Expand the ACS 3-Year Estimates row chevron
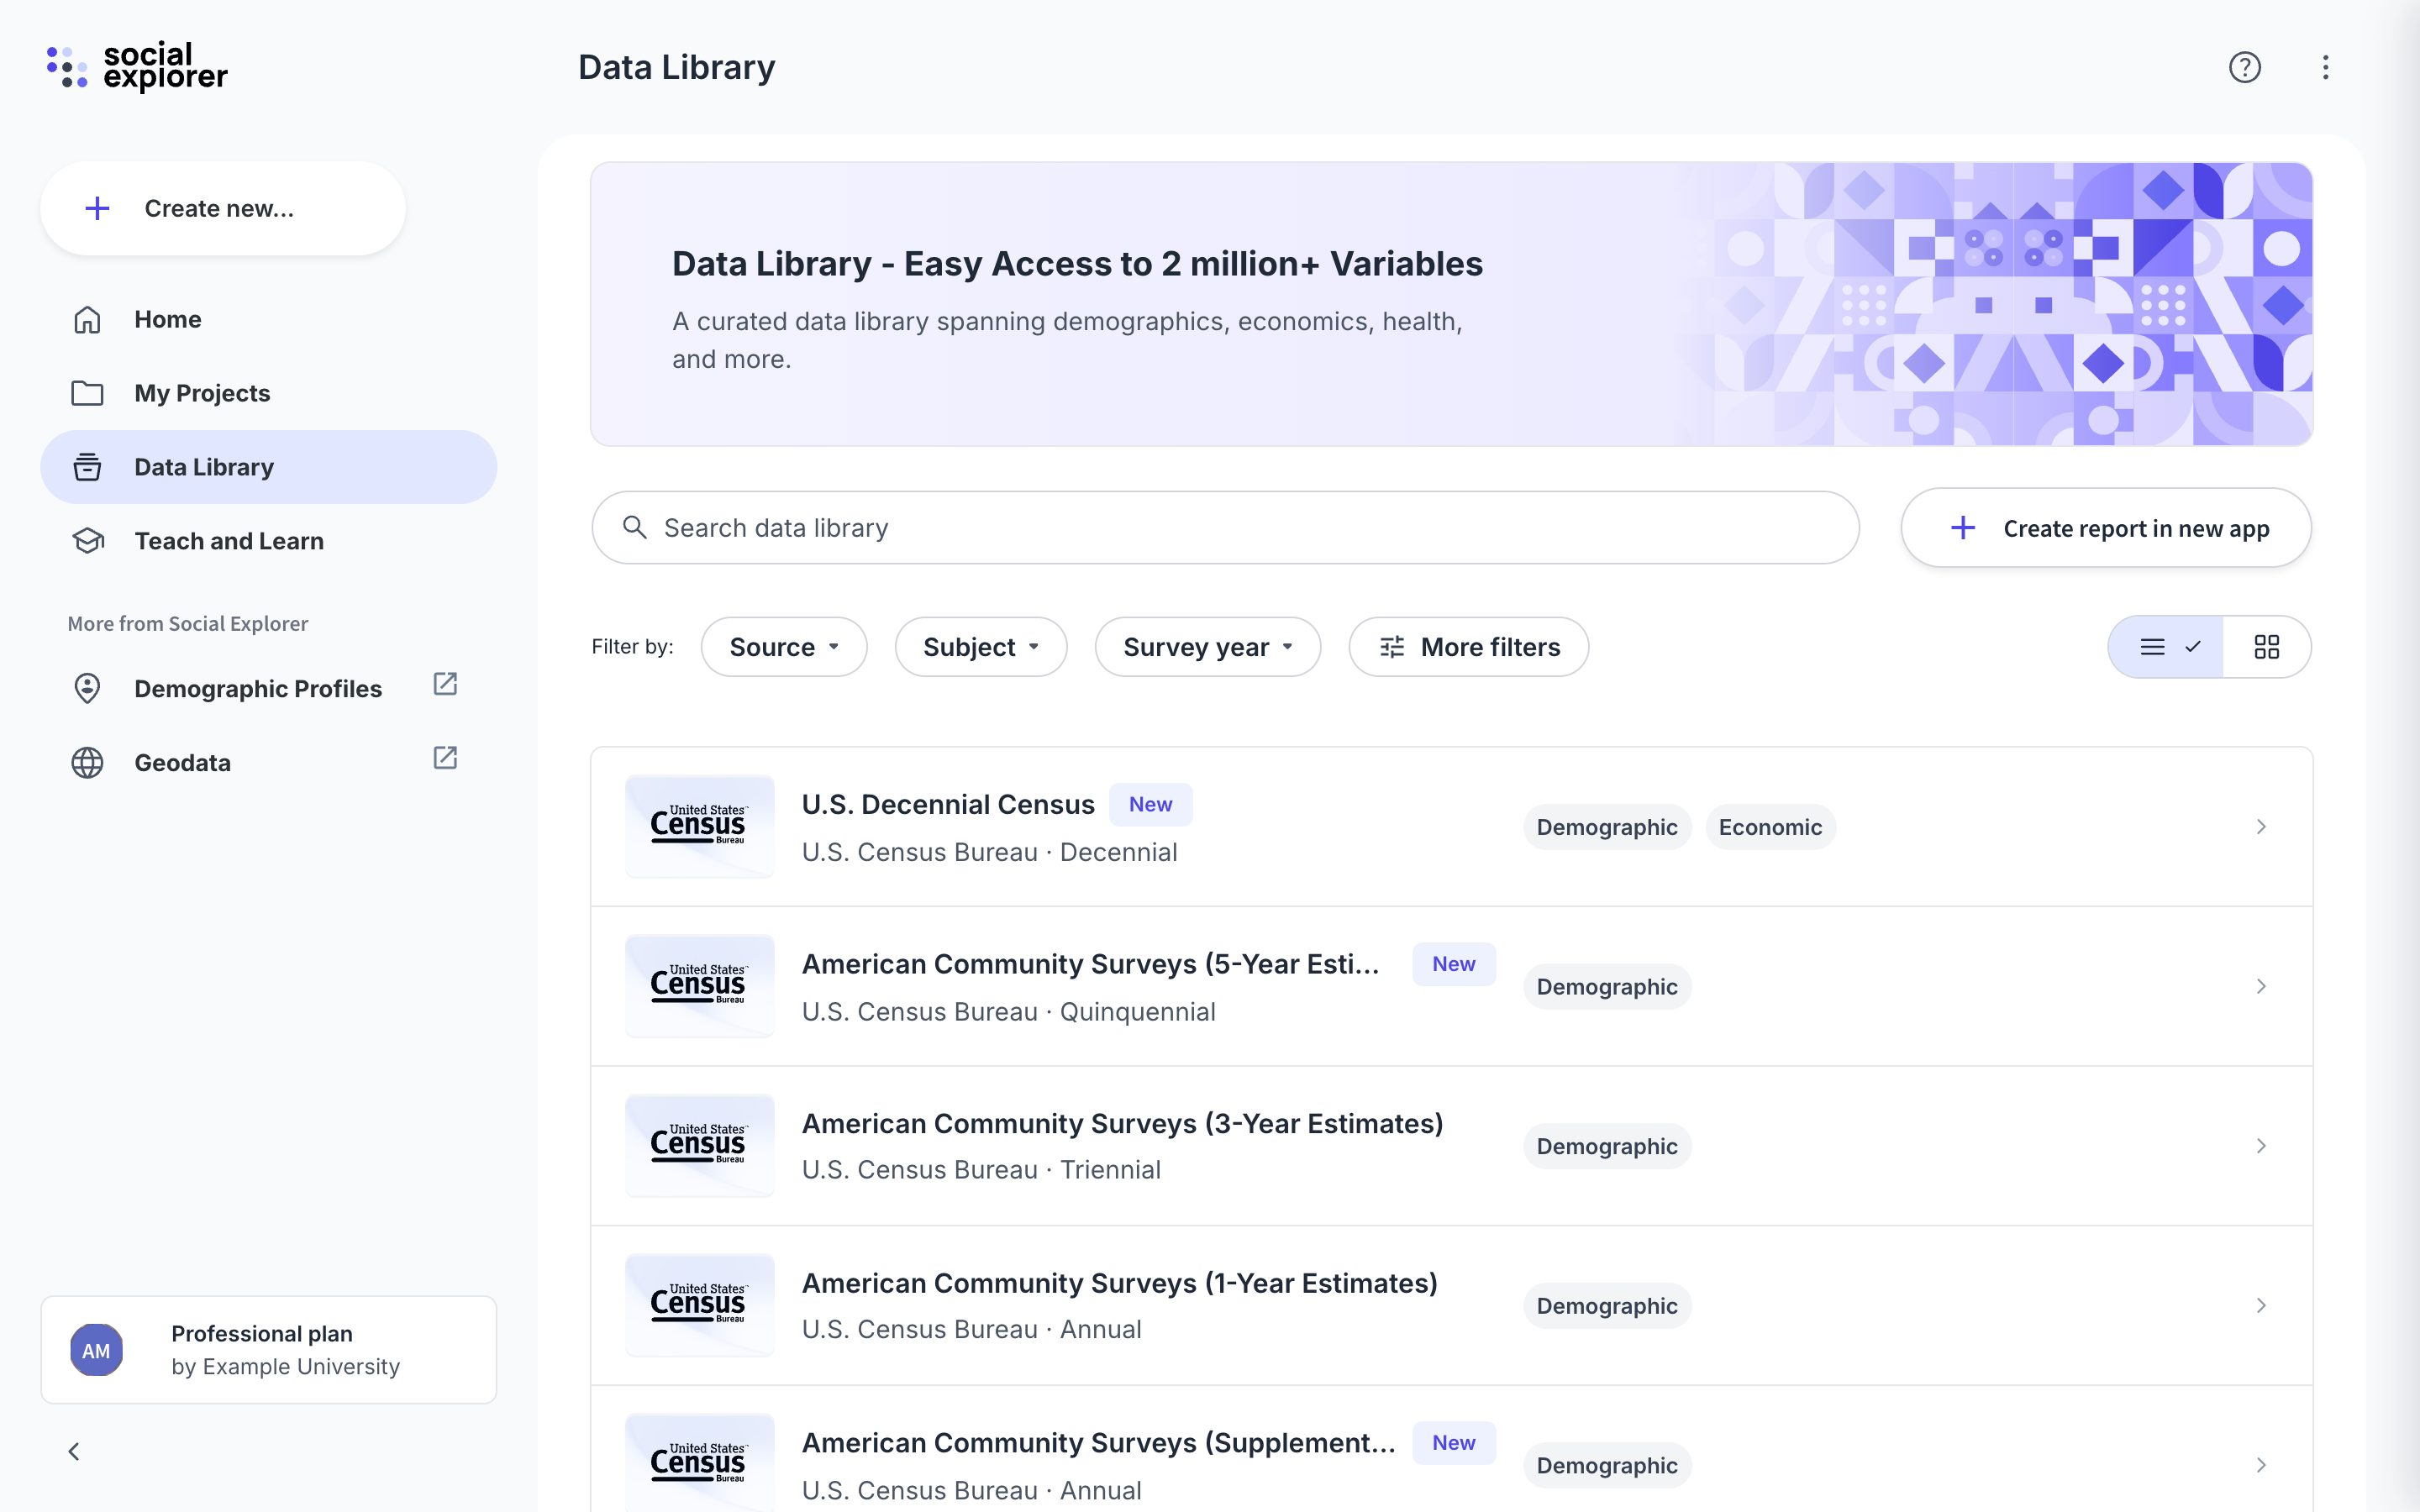 2261,1146
